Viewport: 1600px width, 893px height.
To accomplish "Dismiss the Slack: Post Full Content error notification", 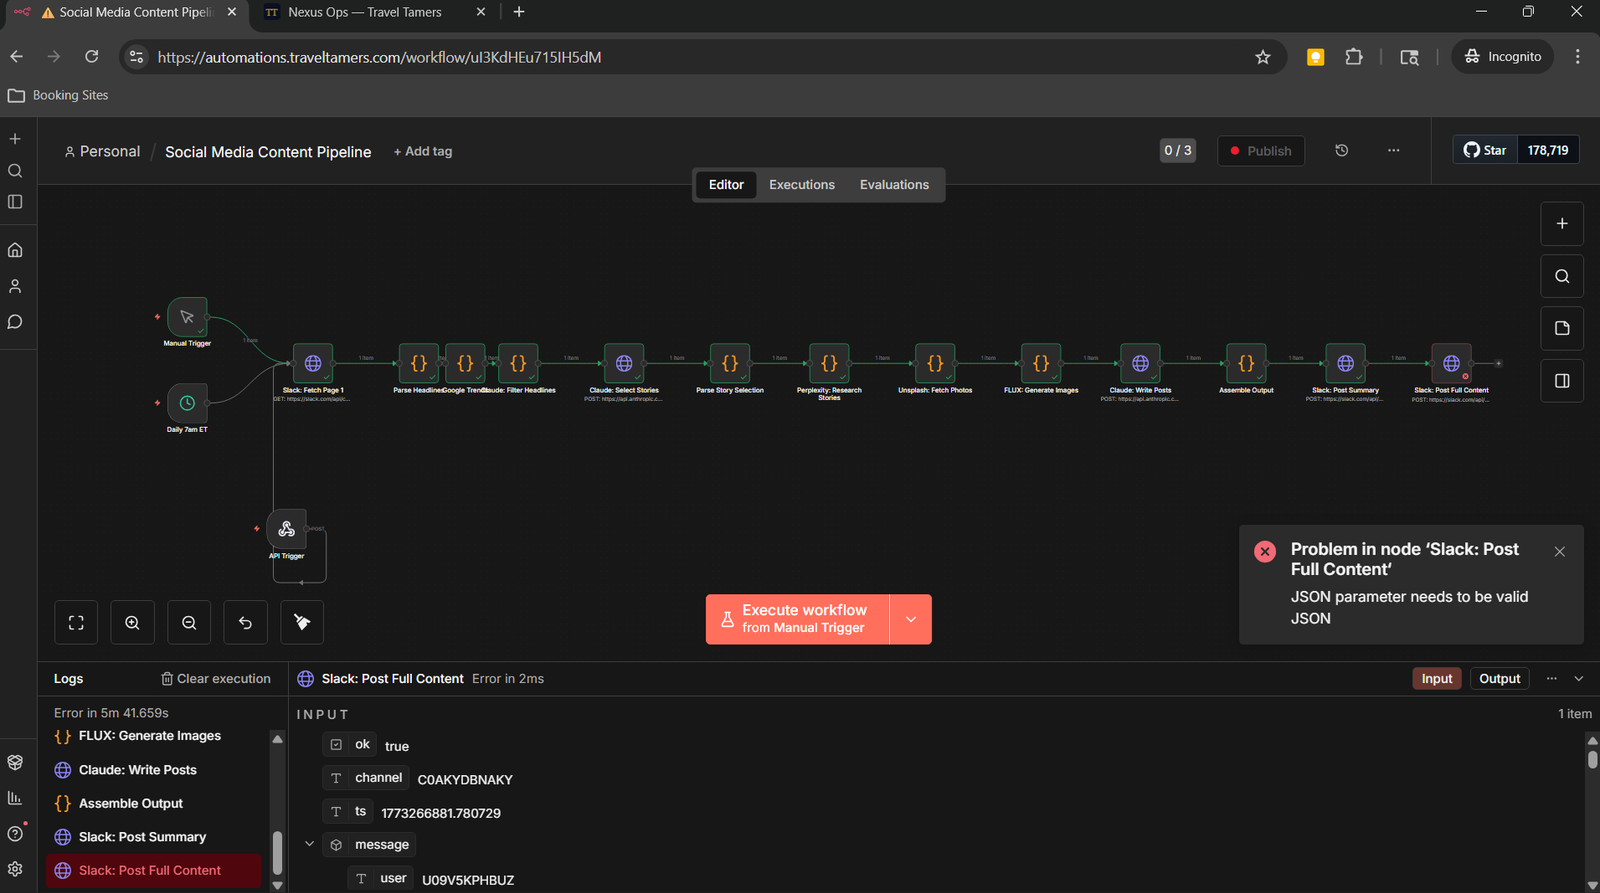I will (x=1560, y=552).
